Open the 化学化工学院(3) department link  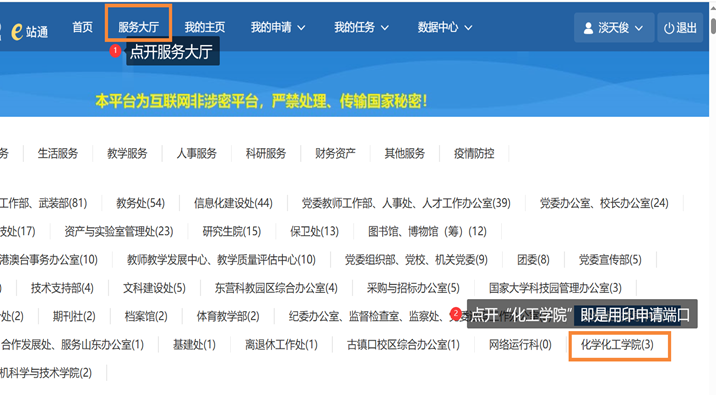617,345
